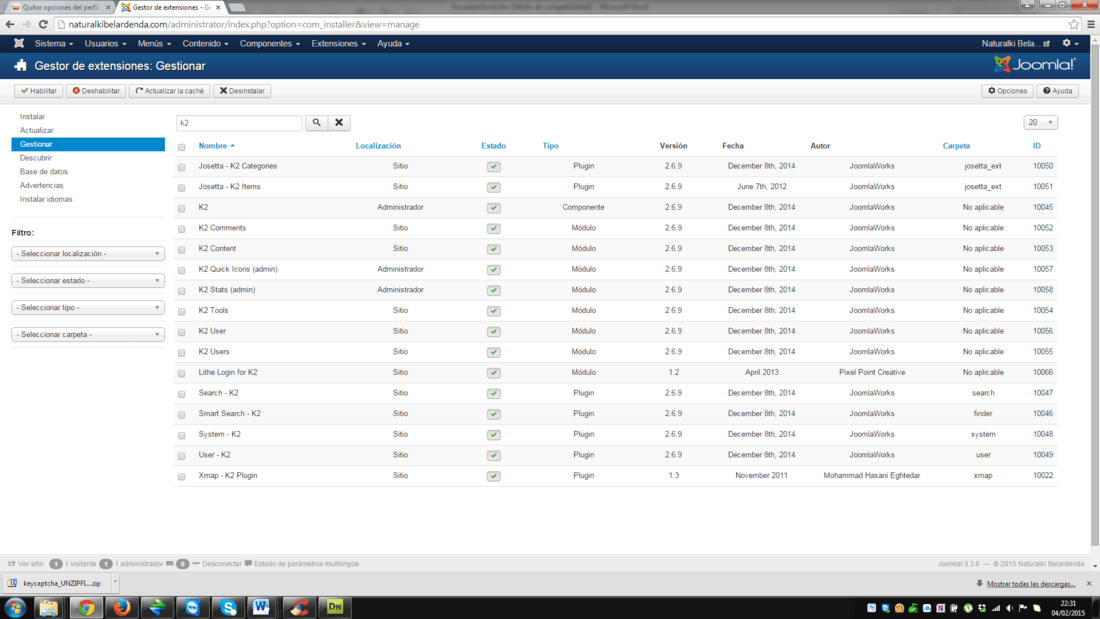Go to Descubrir in the sidebar
This screenshot has height=619, width=1100.
tap(36, 158)
